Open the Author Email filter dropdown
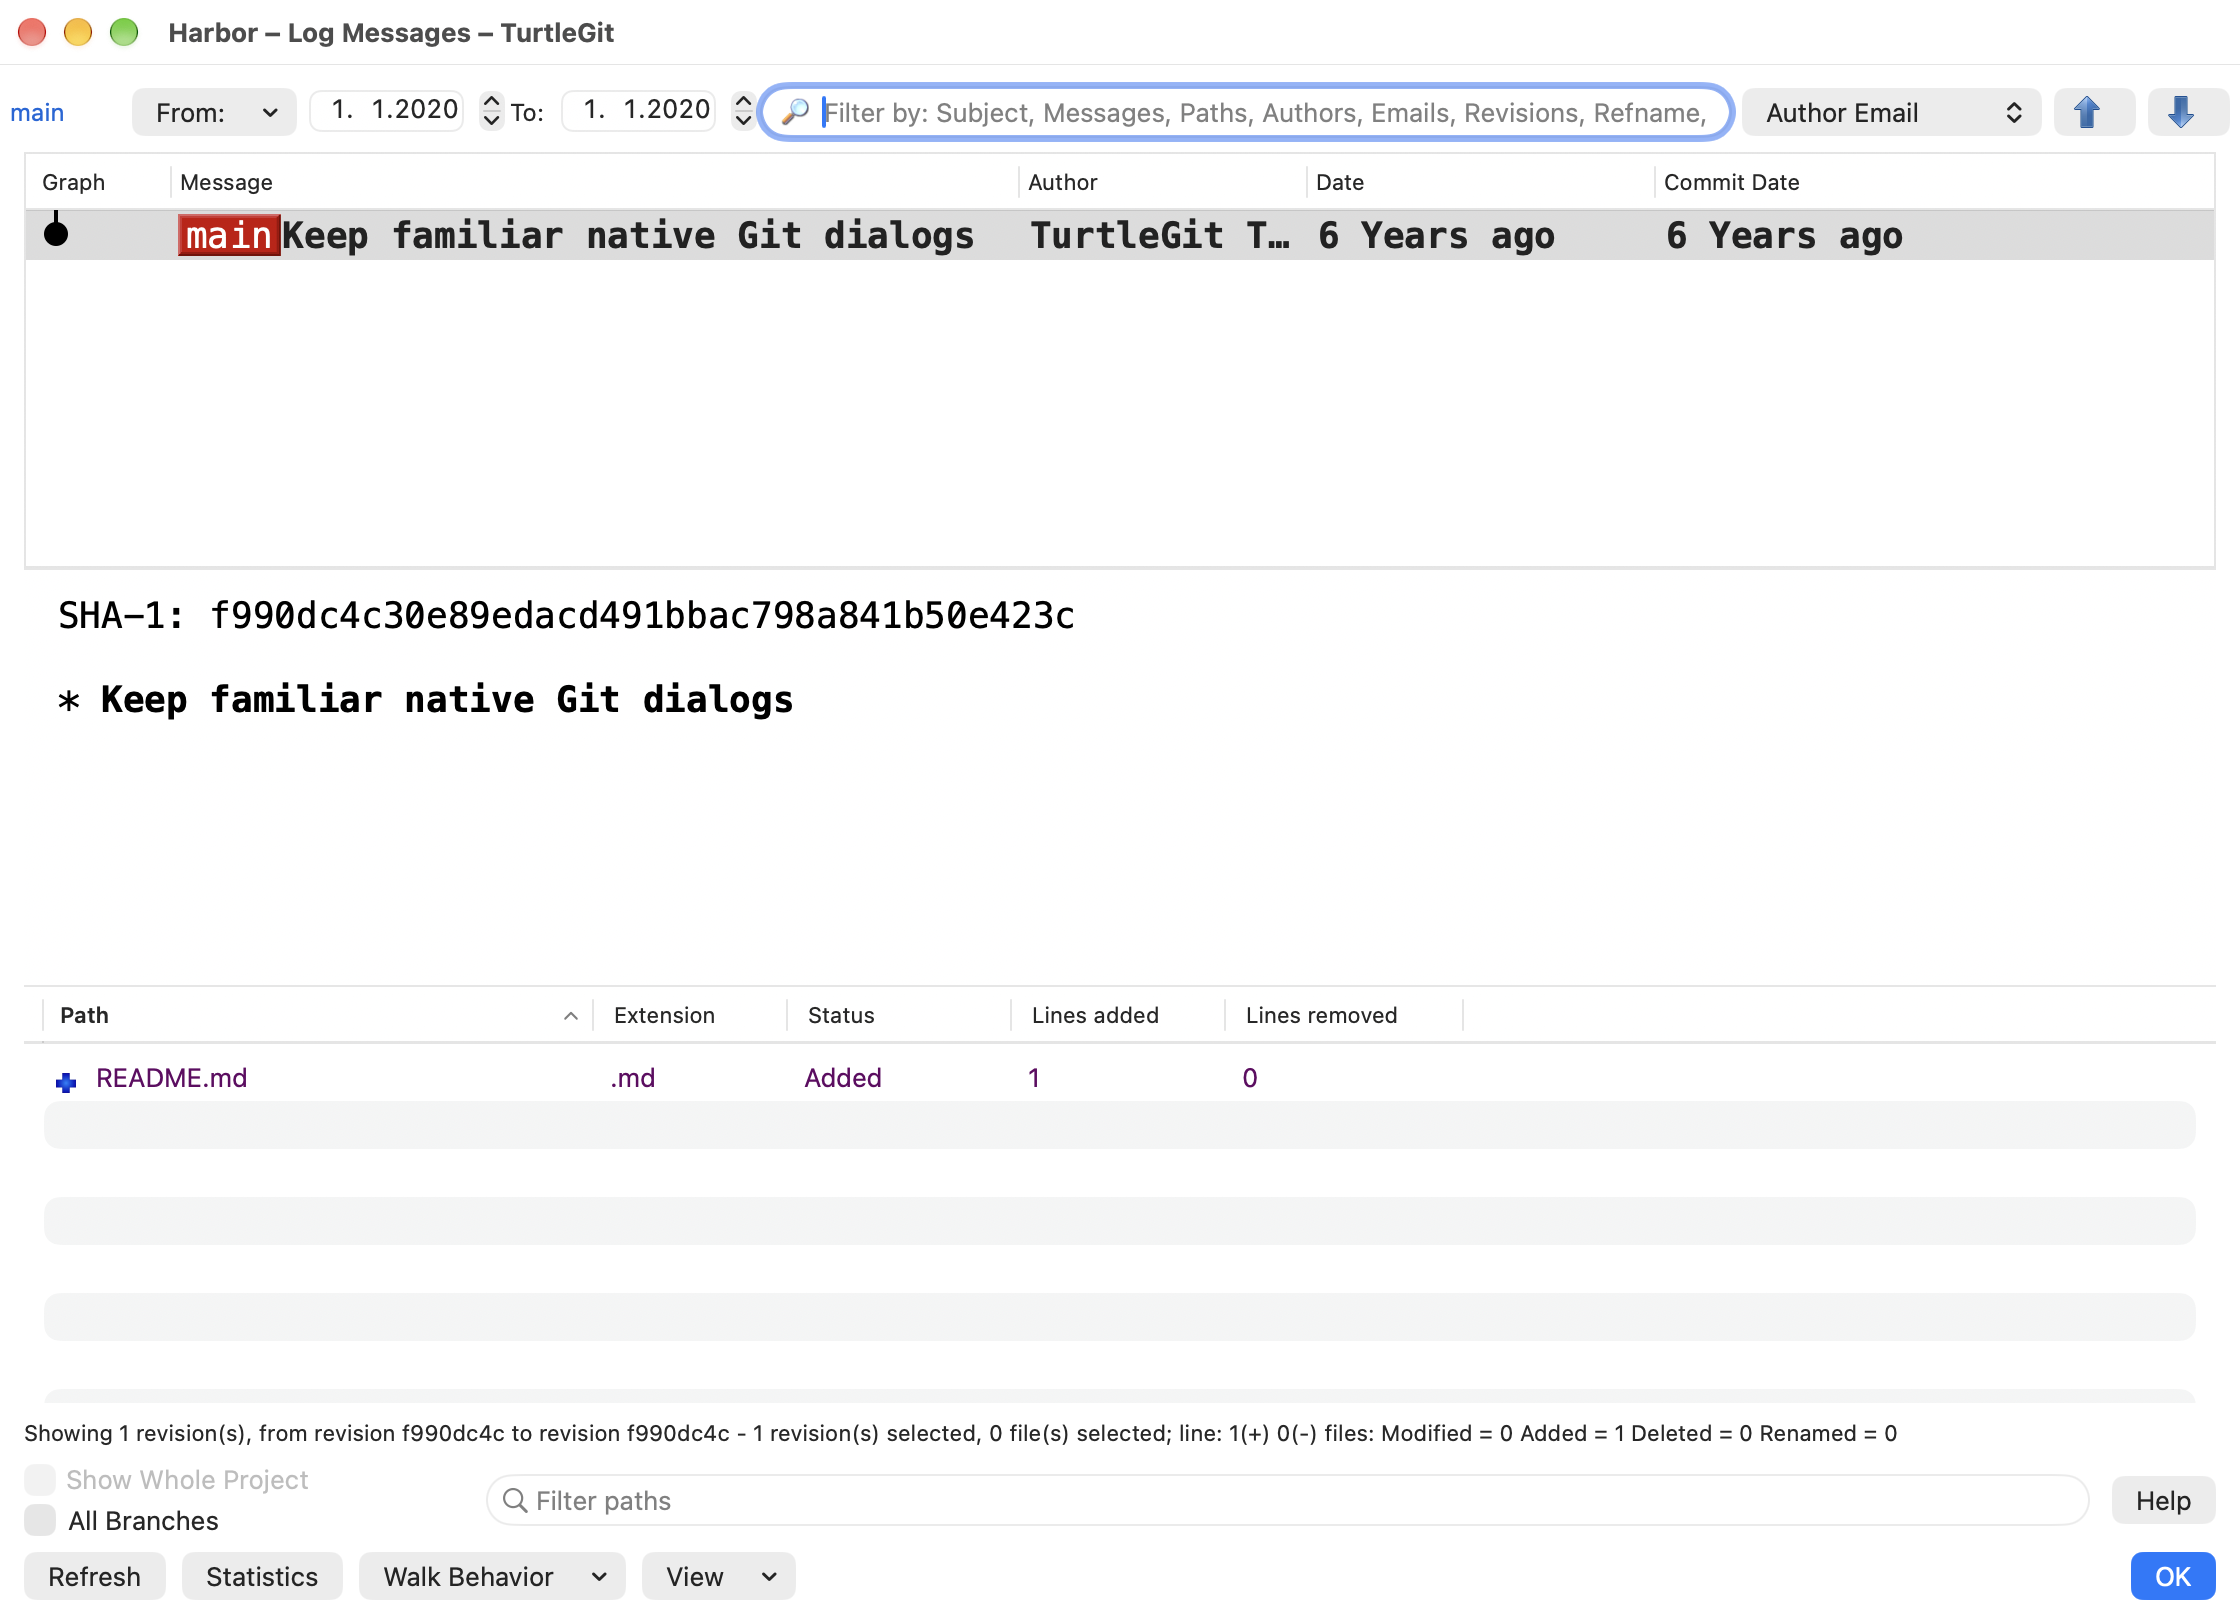The height and width of the screenshot is (1624, 2240). pos(1891,112)
